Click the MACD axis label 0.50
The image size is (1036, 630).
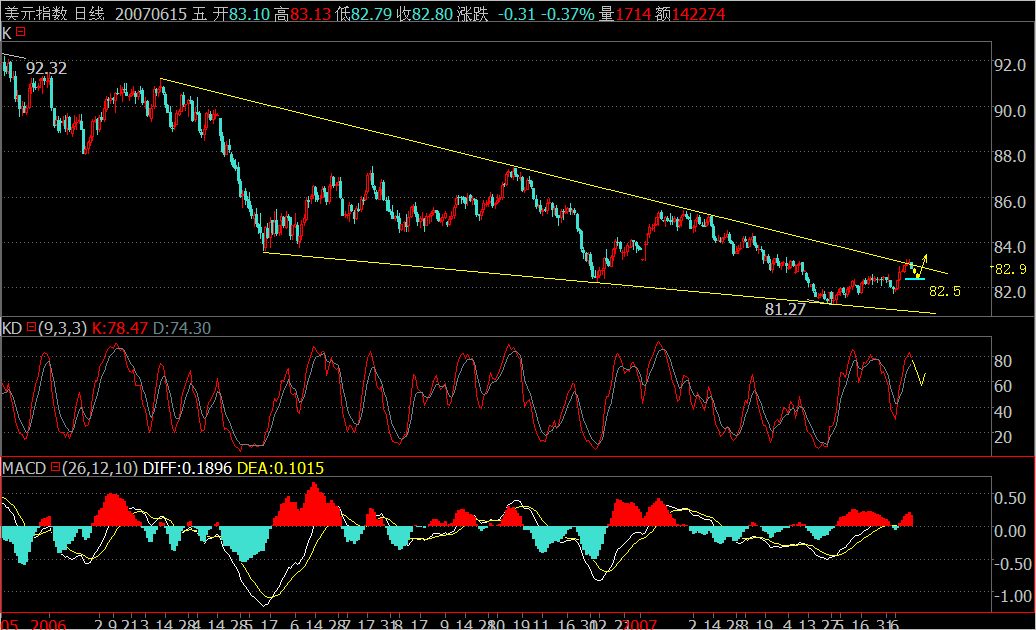(1010, 499)
